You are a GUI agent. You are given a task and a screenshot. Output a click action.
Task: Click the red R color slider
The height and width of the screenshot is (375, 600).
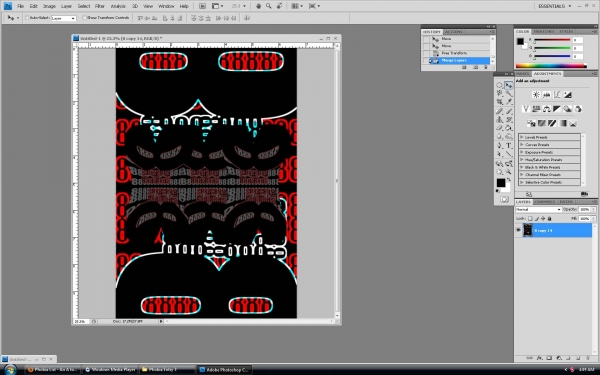click(553, 40)
